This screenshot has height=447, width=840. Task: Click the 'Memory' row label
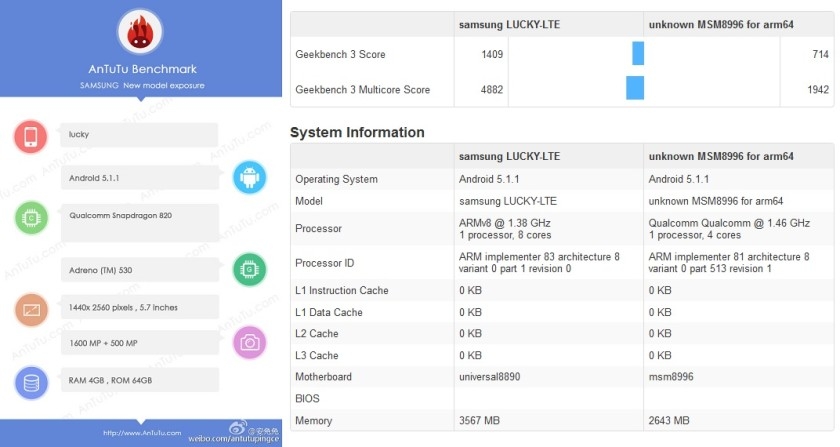click(314, 421)
